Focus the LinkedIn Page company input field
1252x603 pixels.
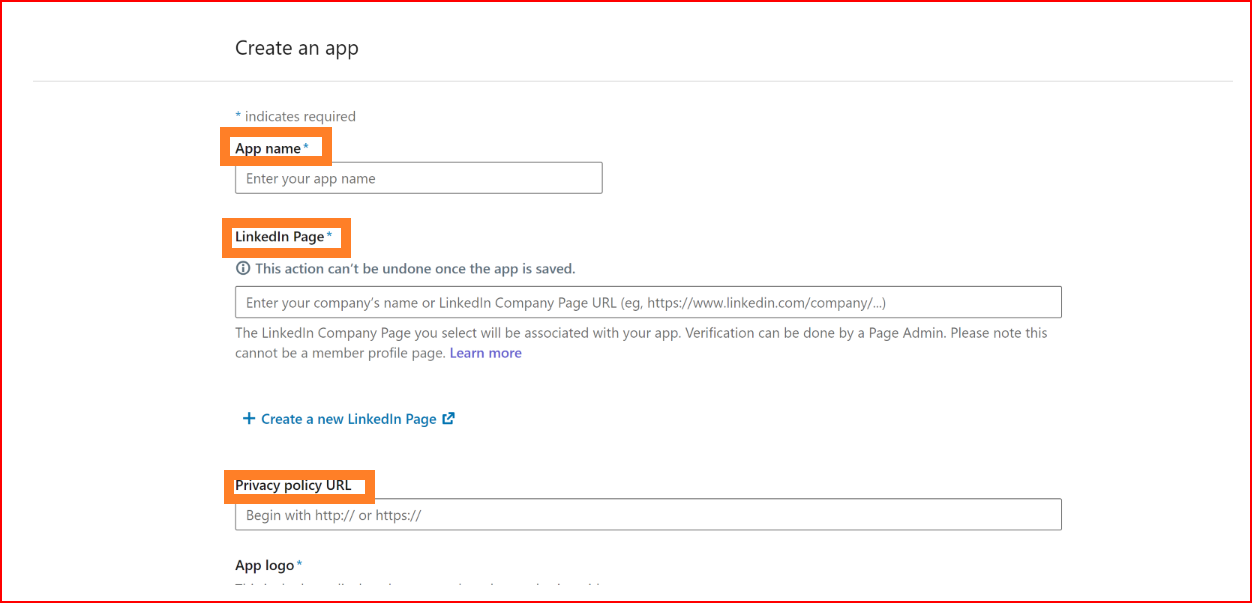tap(648, 302)
